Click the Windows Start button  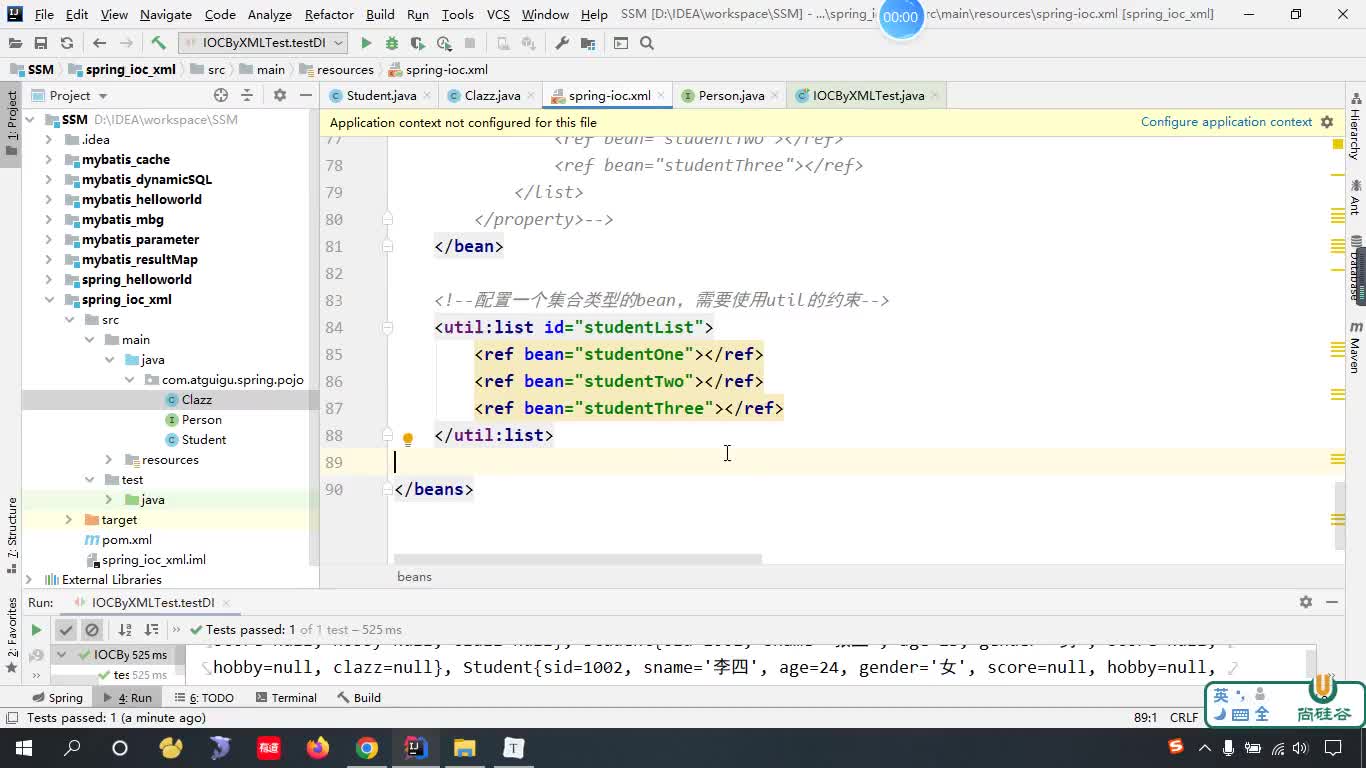click(23, 748)
